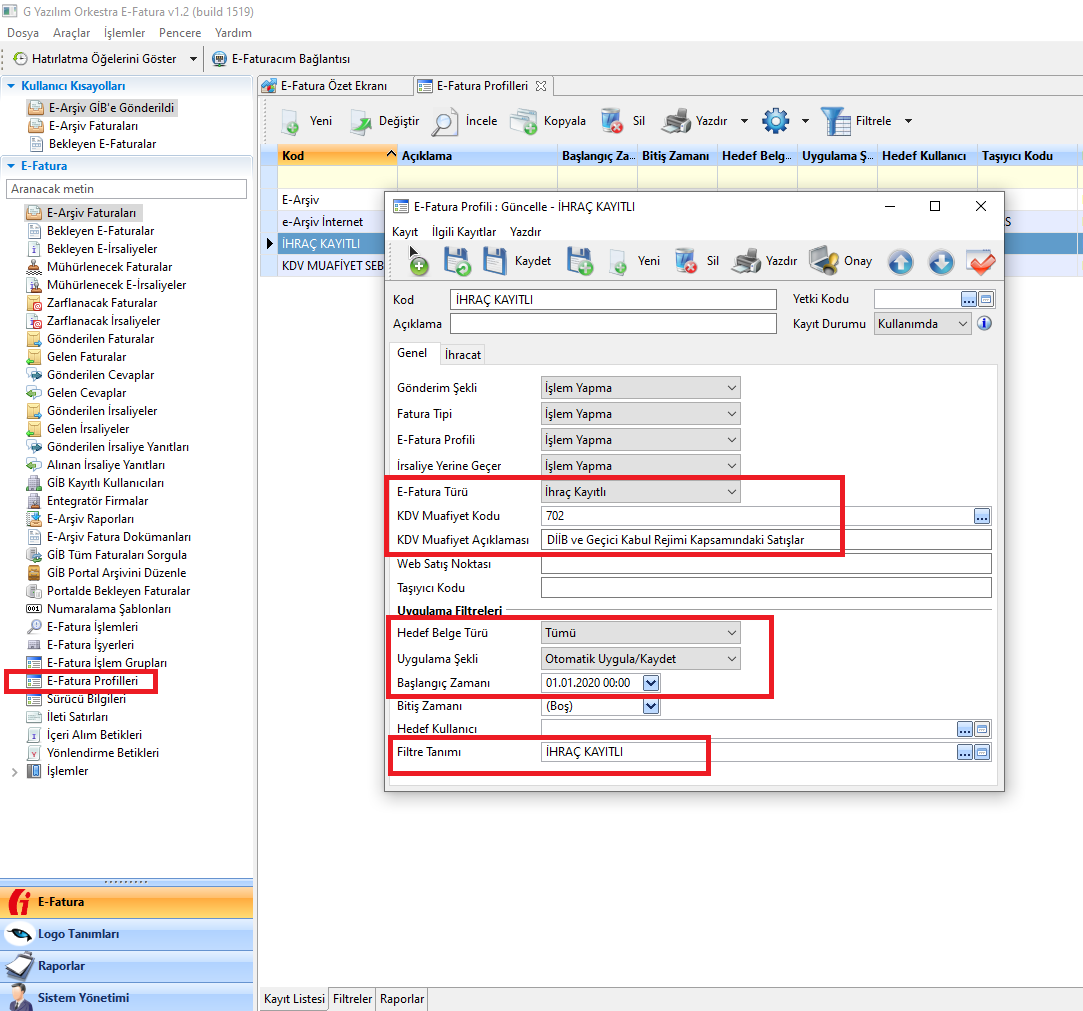Click Kopyala icon in main toolbar
This screenshot has width=1083, height=1011.
(524, 121)
